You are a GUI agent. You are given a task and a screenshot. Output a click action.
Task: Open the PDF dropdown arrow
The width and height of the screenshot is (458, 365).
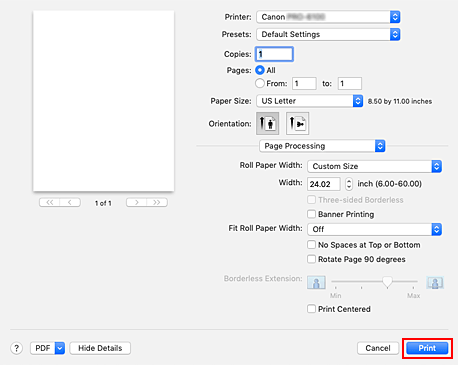[x=60, y=348]
